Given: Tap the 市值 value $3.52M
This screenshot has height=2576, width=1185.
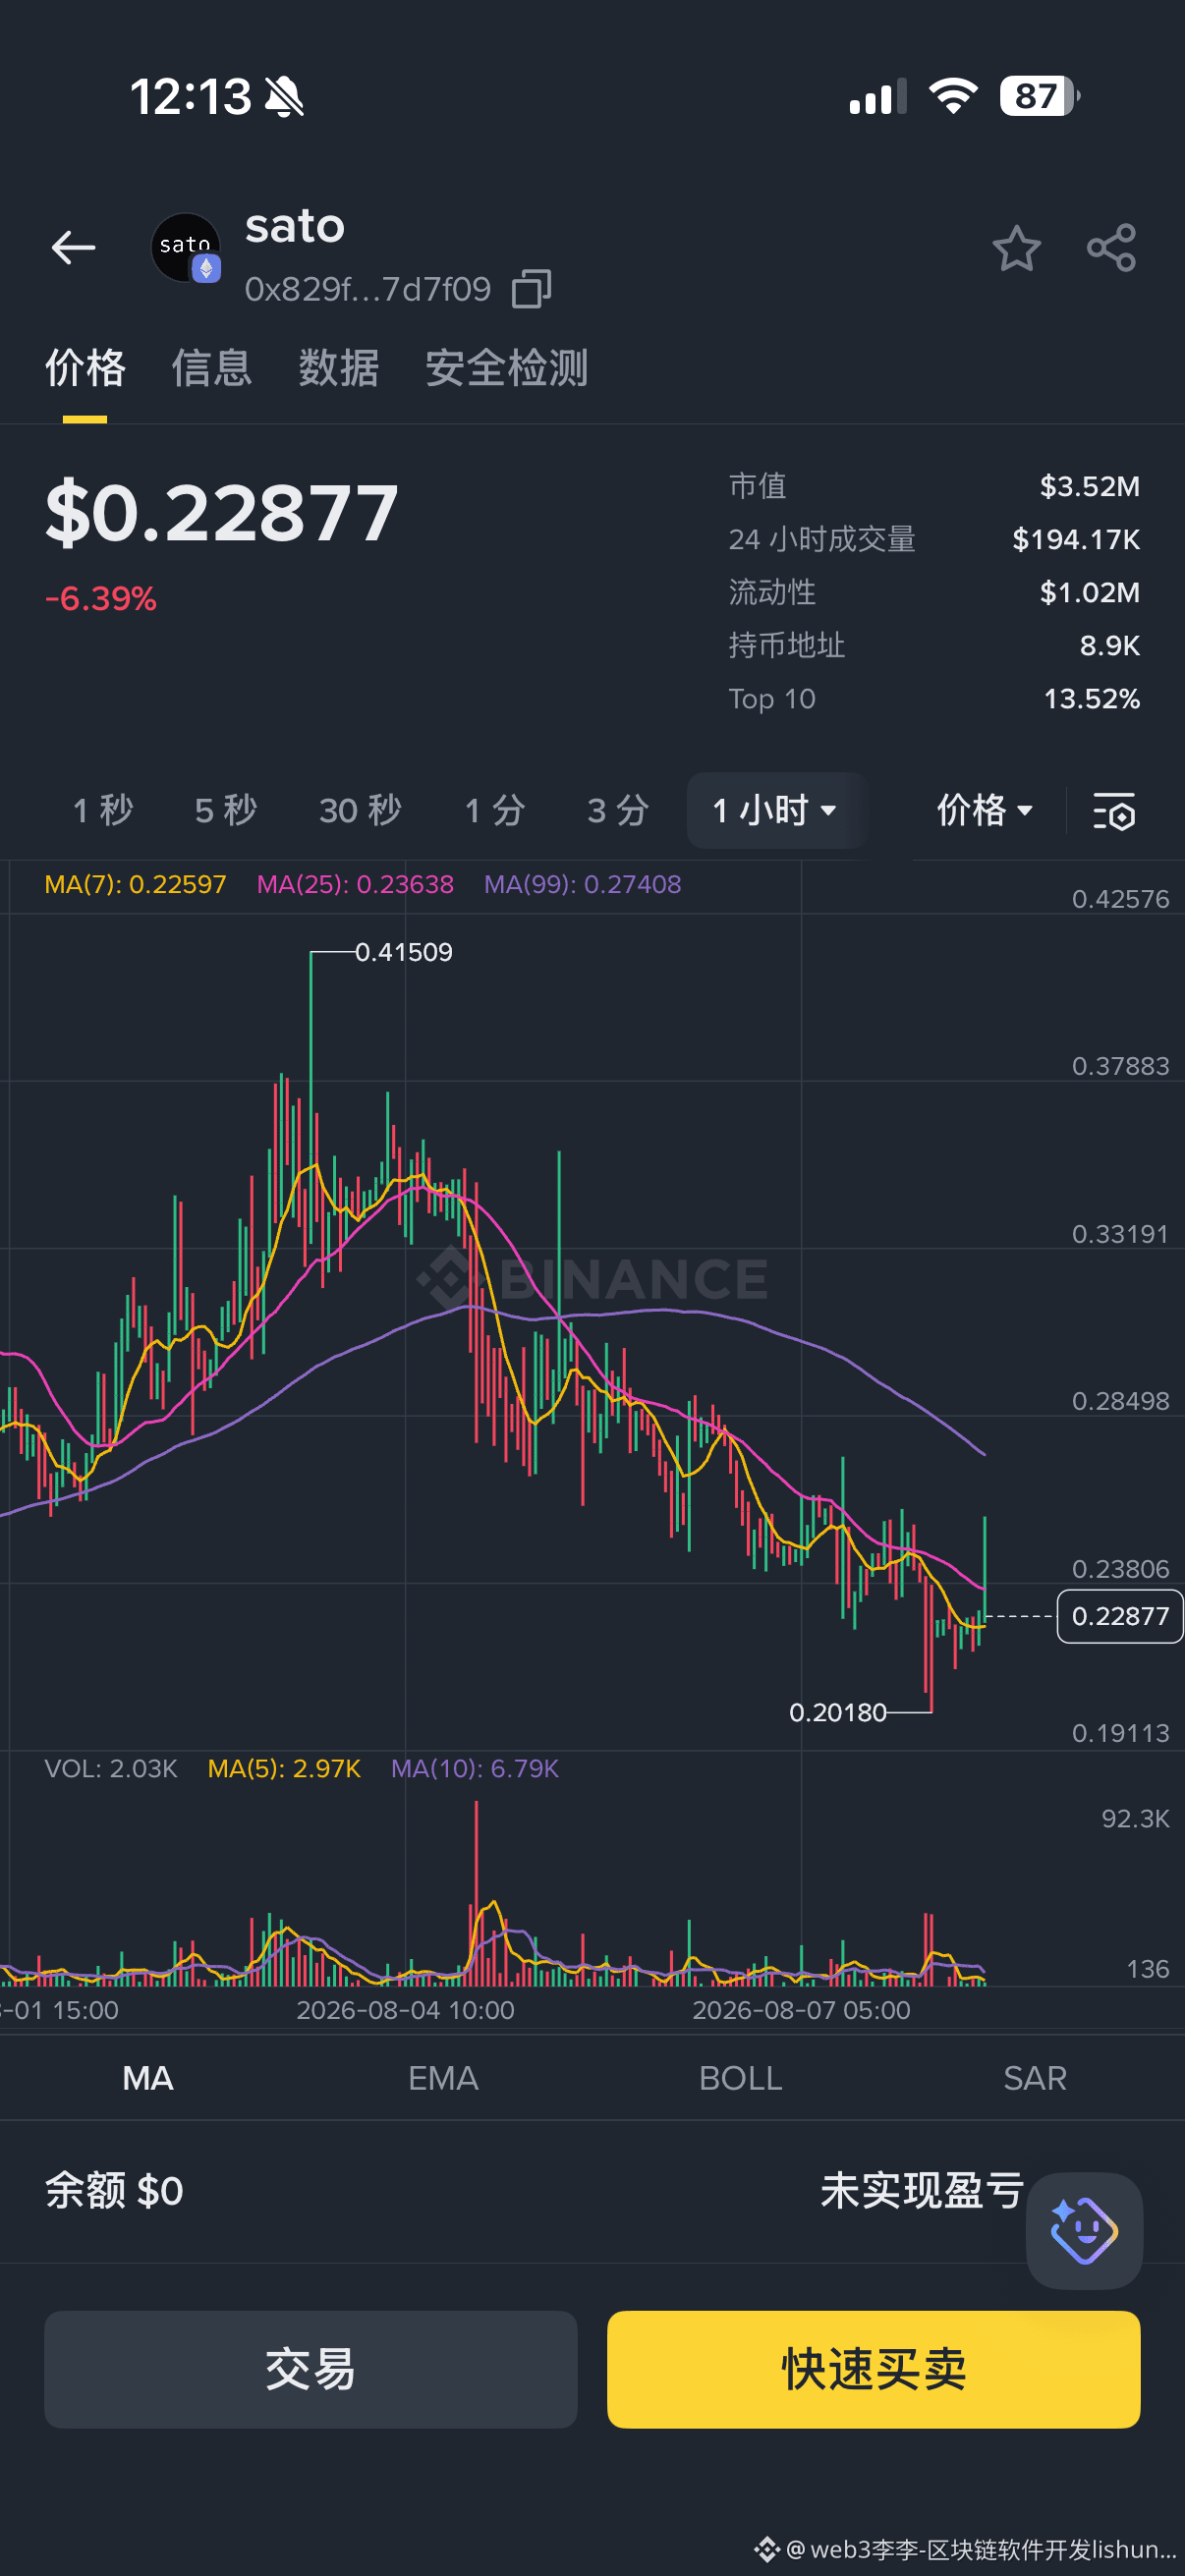Looking at the screenshot, I should coord(1090,486).
